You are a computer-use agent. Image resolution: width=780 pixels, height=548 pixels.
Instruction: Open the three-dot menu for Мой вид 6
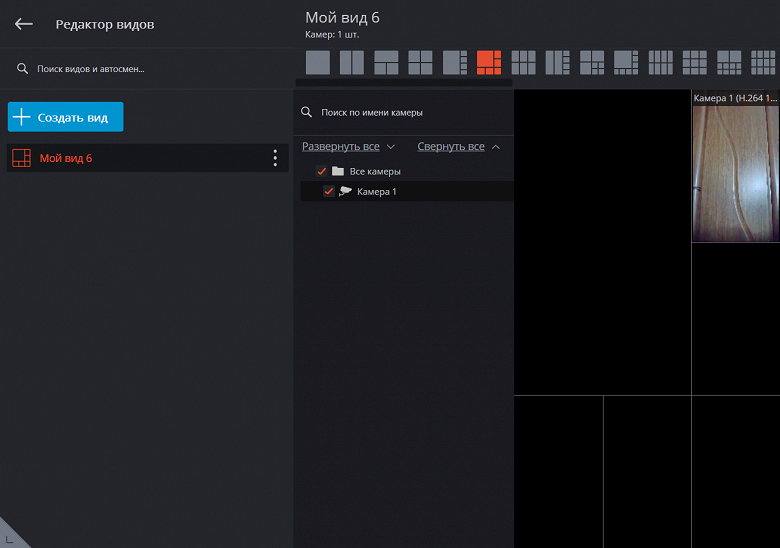click(x=275, y=158)
